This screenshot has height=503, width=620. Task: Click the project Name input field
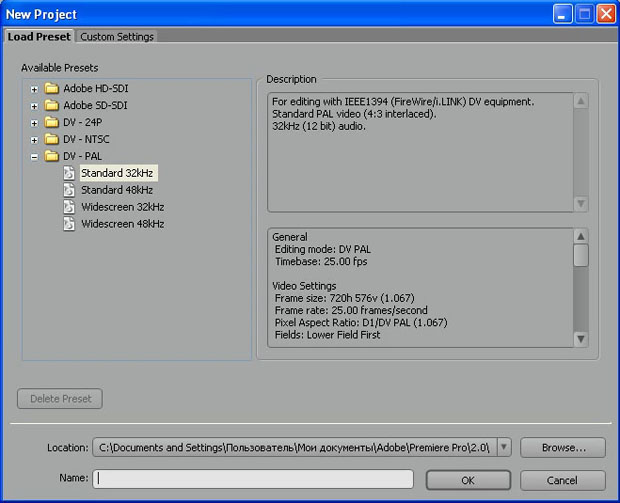coord(253,479)
